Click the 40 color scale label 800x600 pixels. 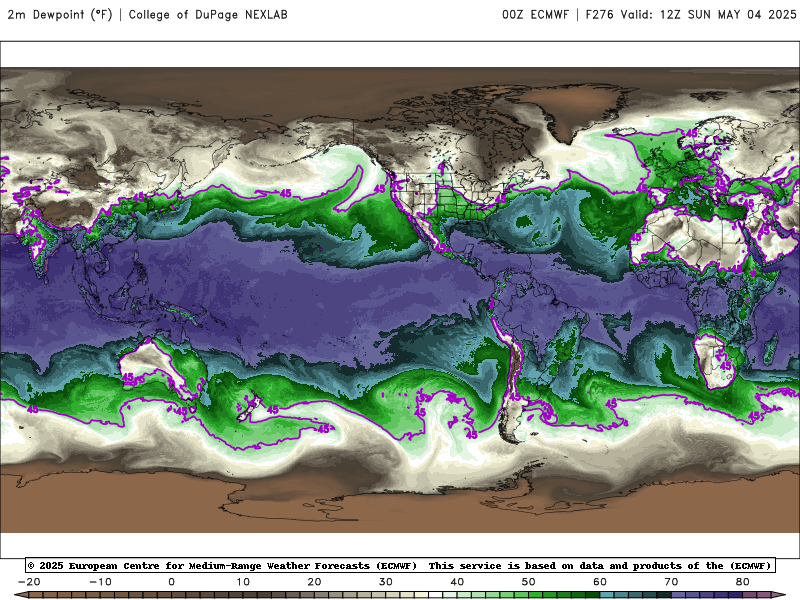(x=457, y=582)
